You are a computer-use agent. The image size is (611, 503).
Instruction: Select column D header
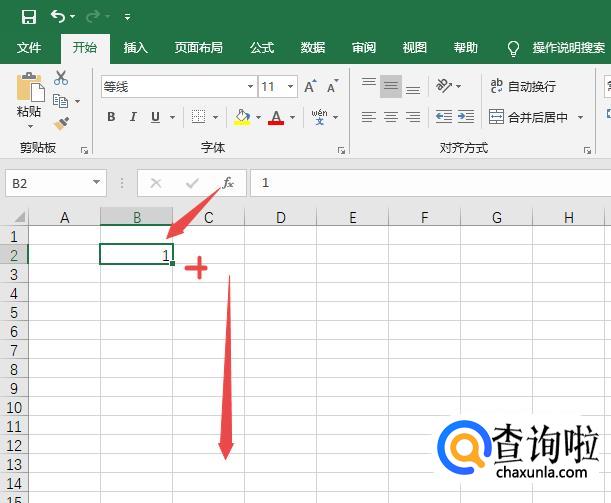[281, 217]
